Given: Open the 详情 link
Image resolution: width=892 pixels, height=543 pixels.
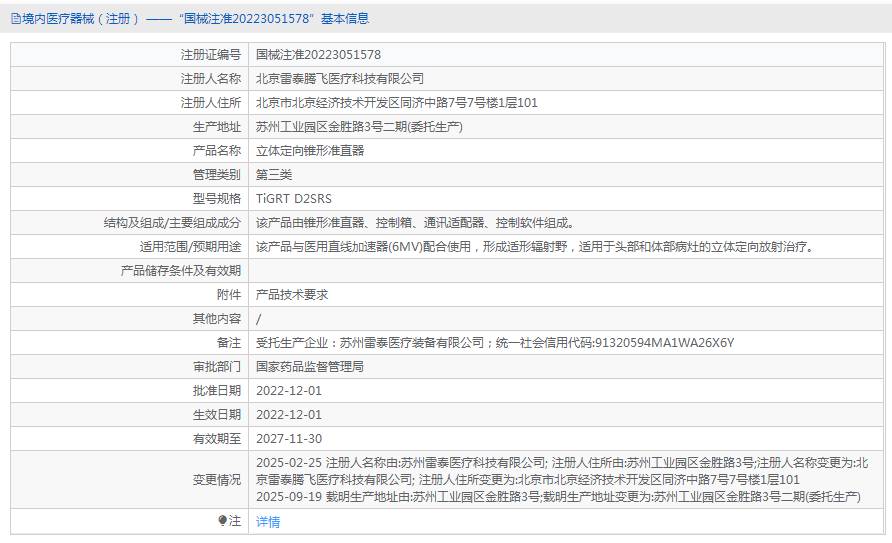Looking at the screenshot, I should [x=268, y=521].
